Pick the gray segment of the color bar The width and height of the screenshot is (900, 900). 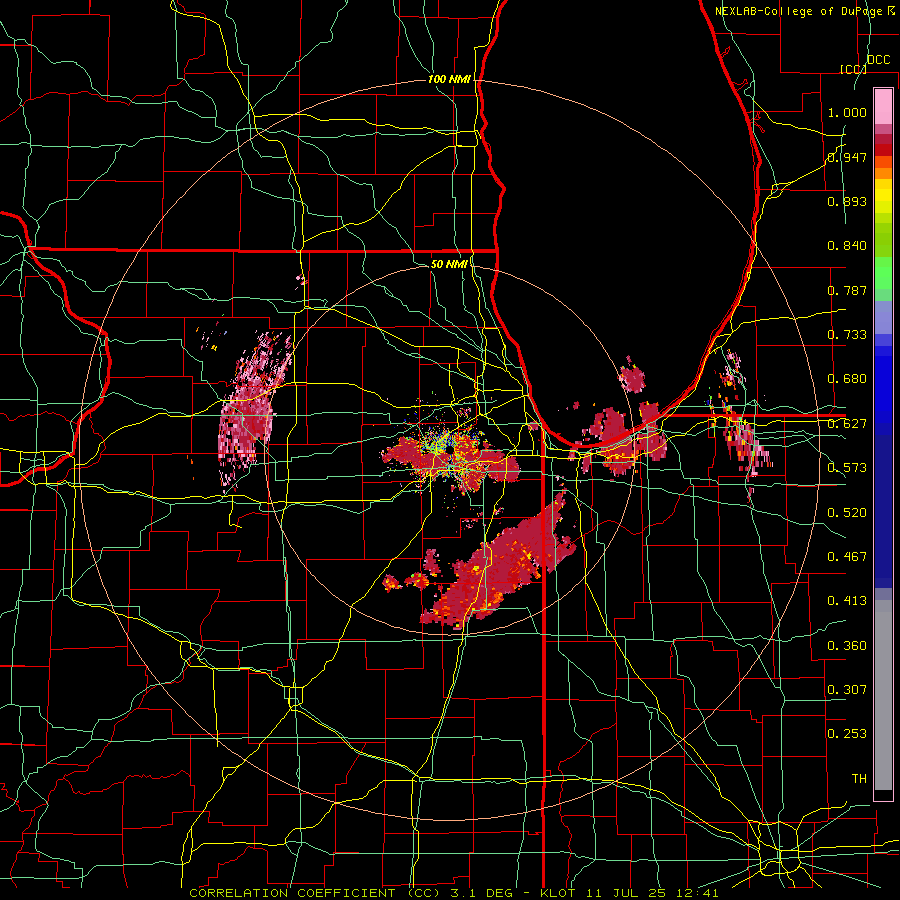coord(883,695)
